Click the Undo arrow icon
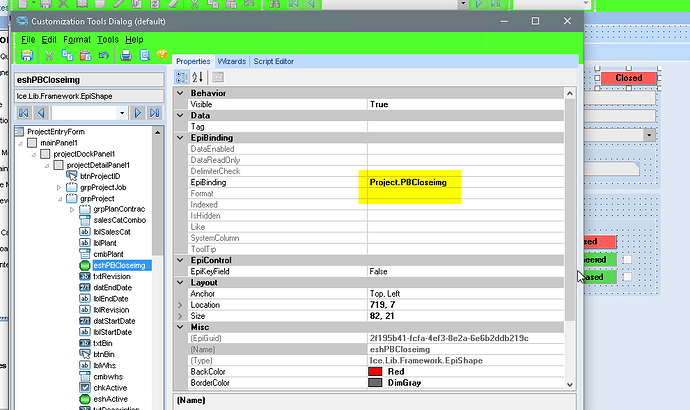Screen dimensions: 690x410 point(103,55)
